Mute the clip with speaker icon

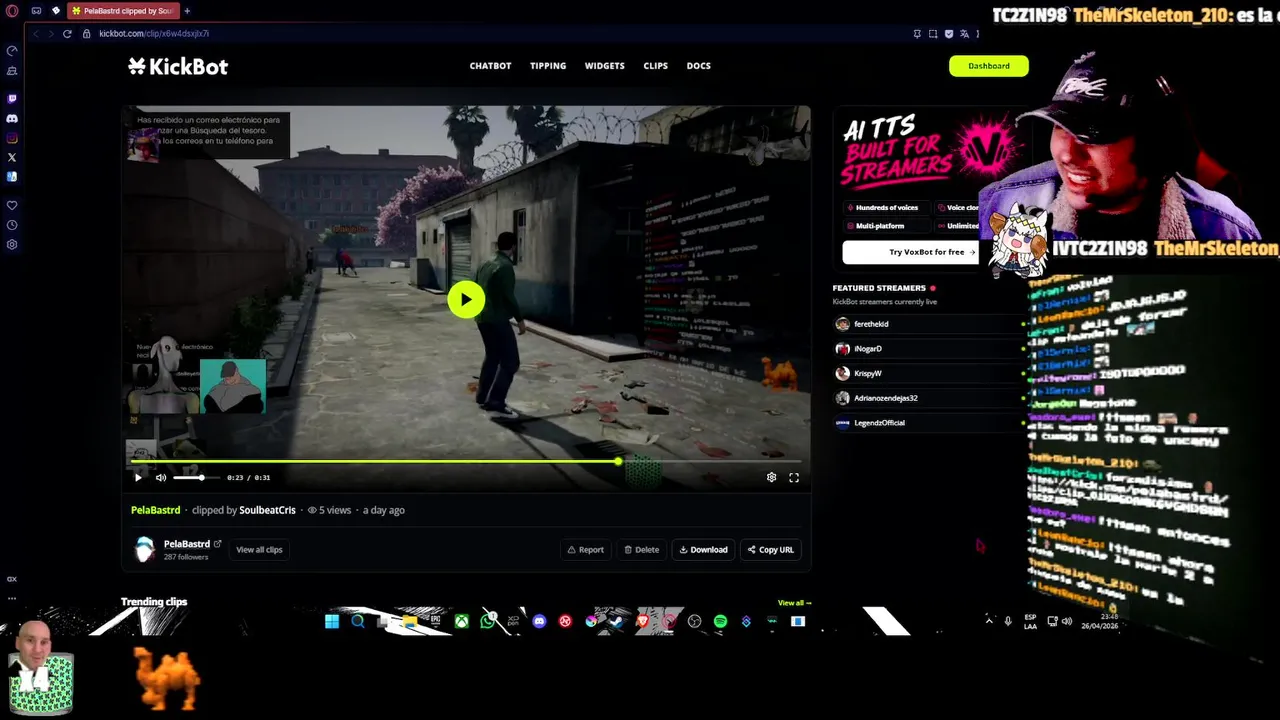[x=161, y=478]
